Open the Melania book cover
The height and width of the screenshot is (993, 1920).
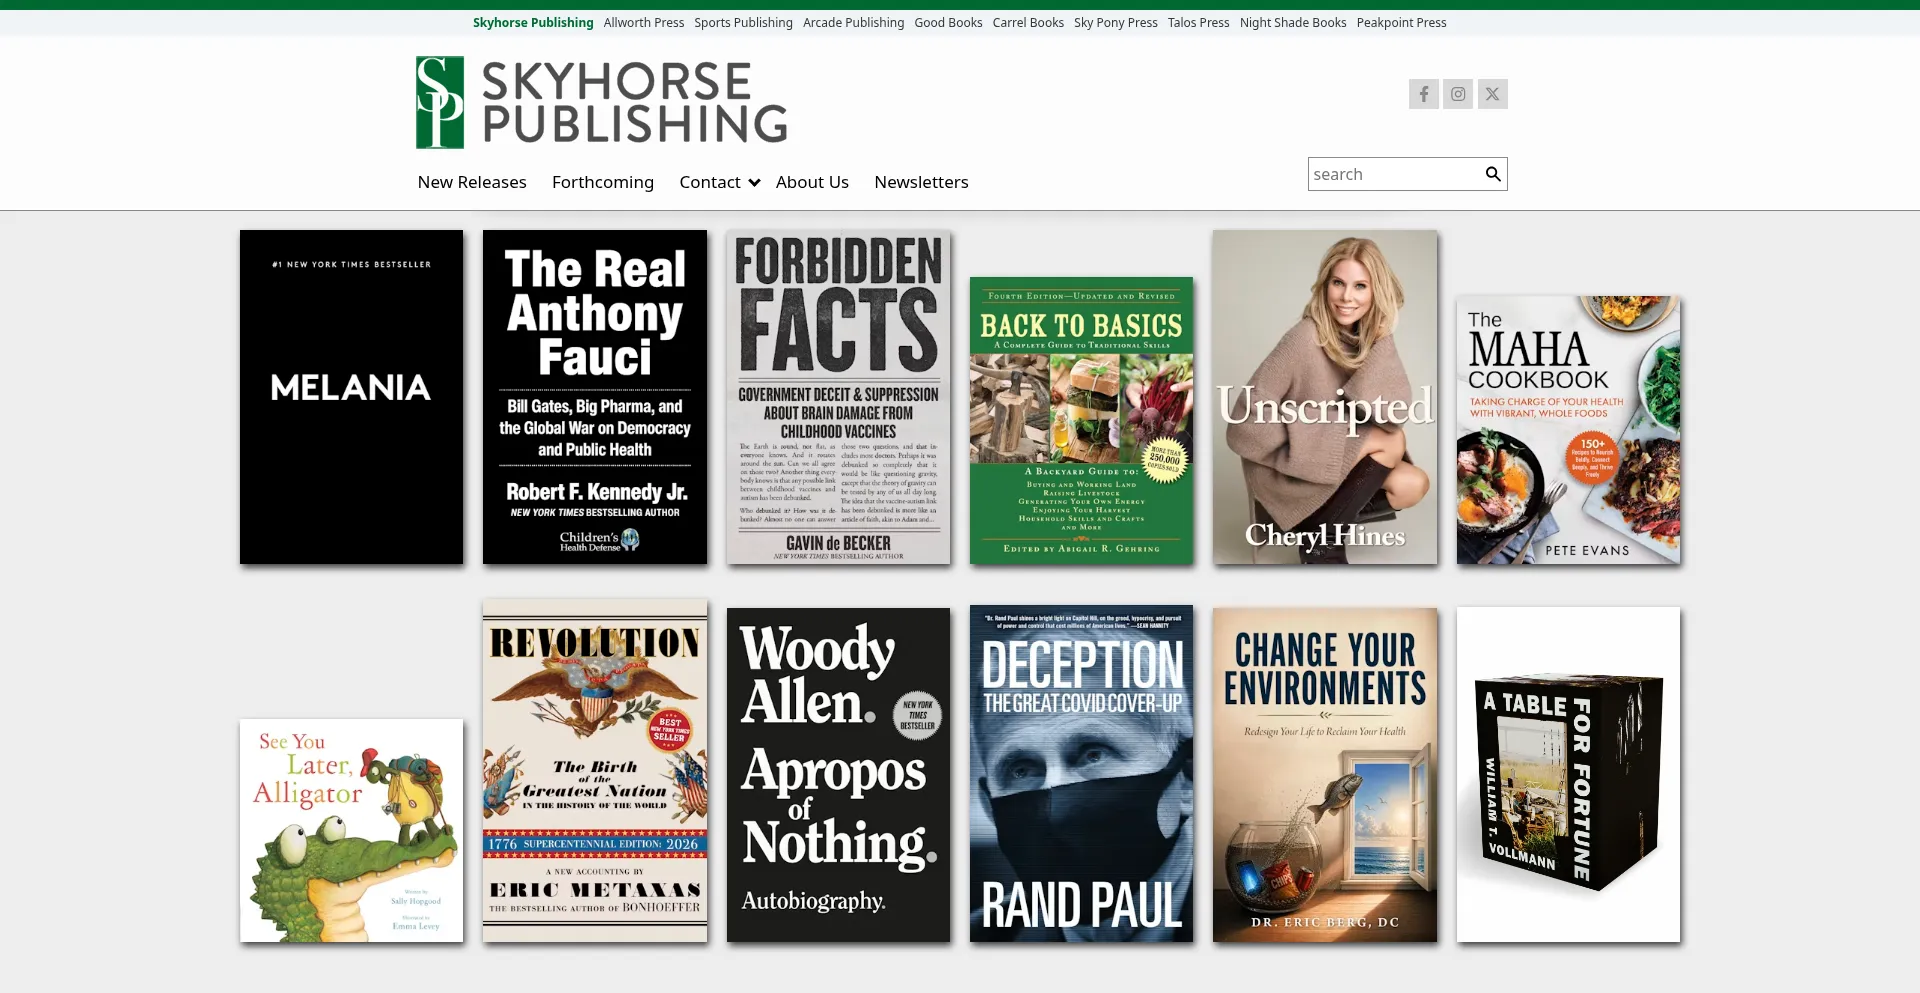(351, 397)
